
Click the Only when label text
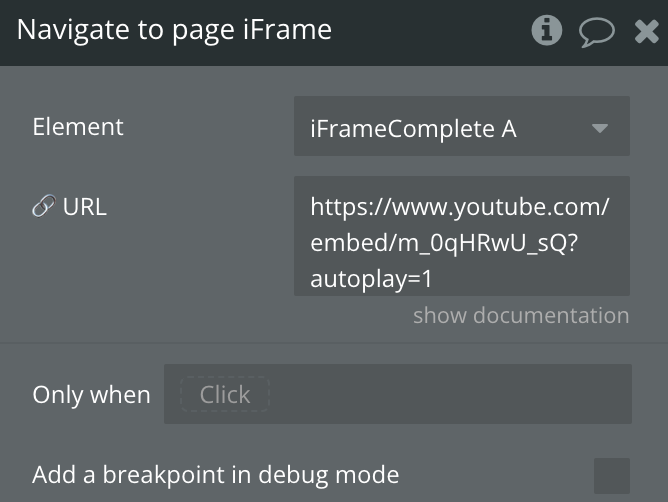click(92, 395)
